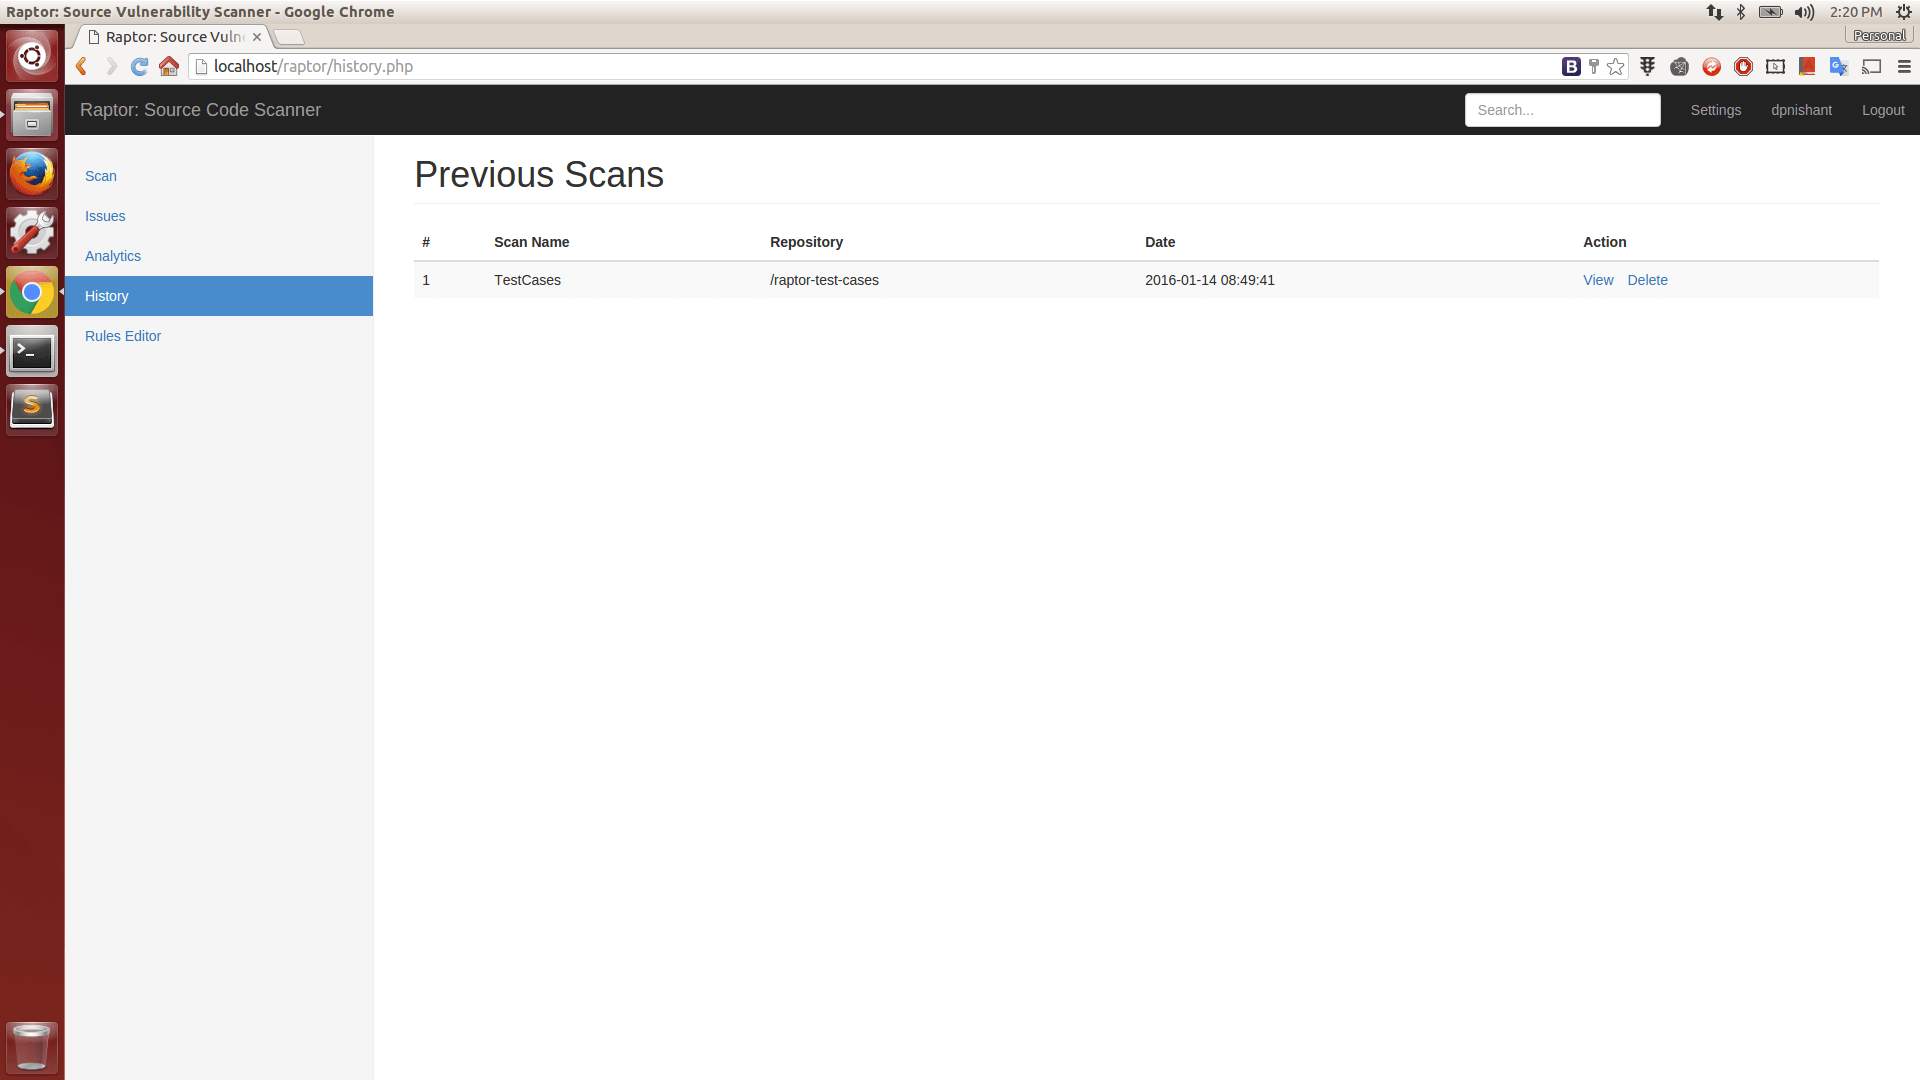The width and height of the screenshot is (1920, 1080).
Task: Launch Firefox from the dock
Action: tap(32, 174)
